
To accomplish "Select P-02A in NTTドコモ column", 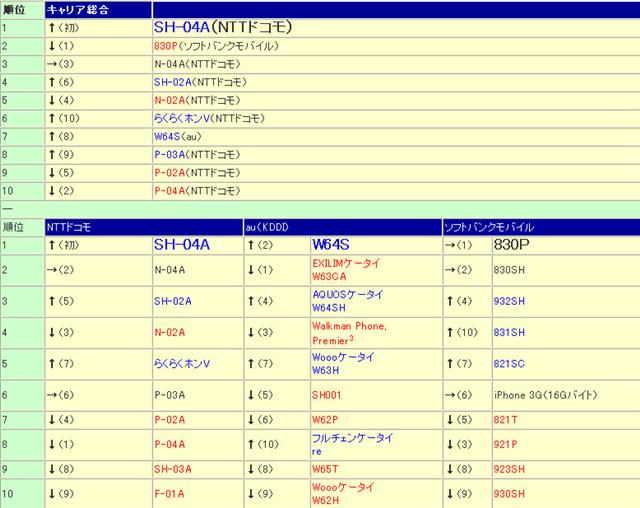I will (x=170, y=419).
